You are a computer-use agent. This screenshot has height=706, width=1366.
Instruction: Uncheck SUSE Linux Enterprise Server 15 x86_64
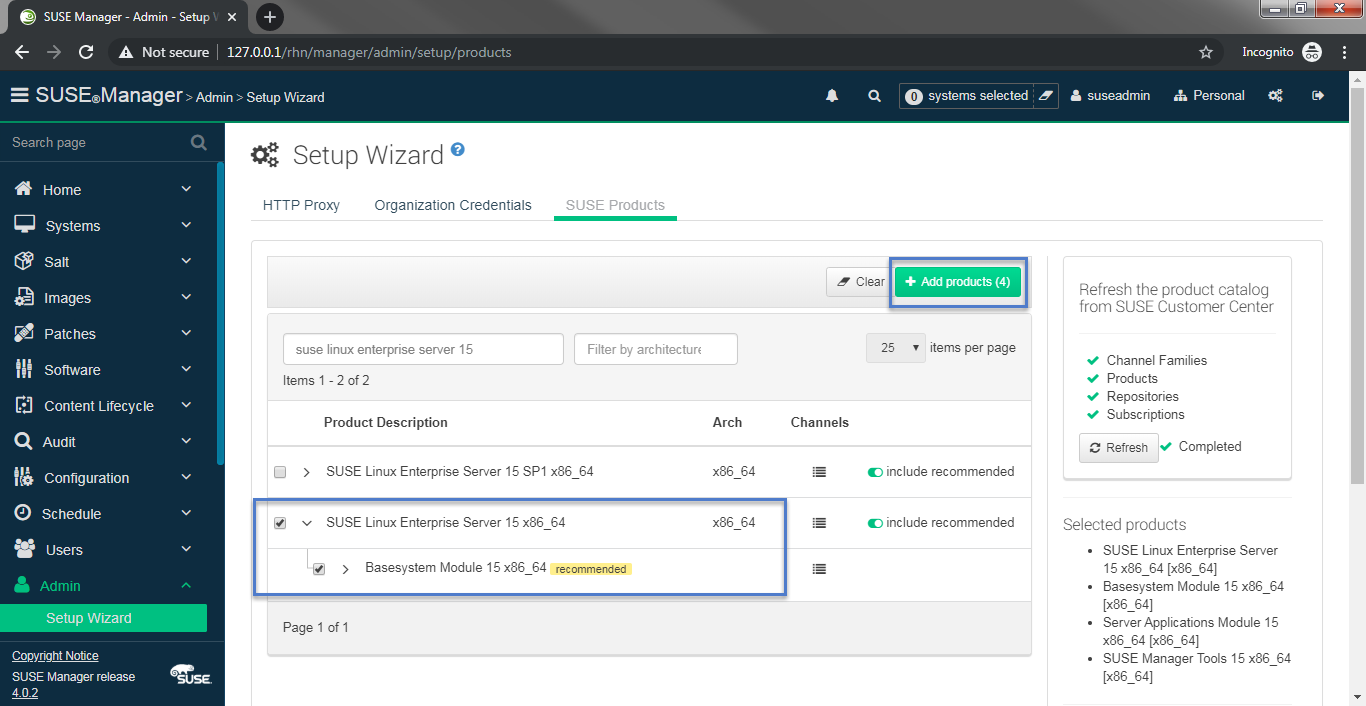[x=280, y=522]
